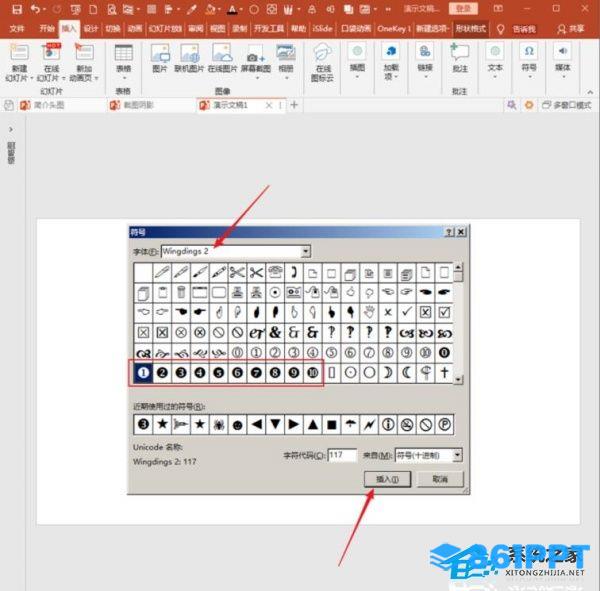Expand the 相册 album dropdown

pos(286,78)
